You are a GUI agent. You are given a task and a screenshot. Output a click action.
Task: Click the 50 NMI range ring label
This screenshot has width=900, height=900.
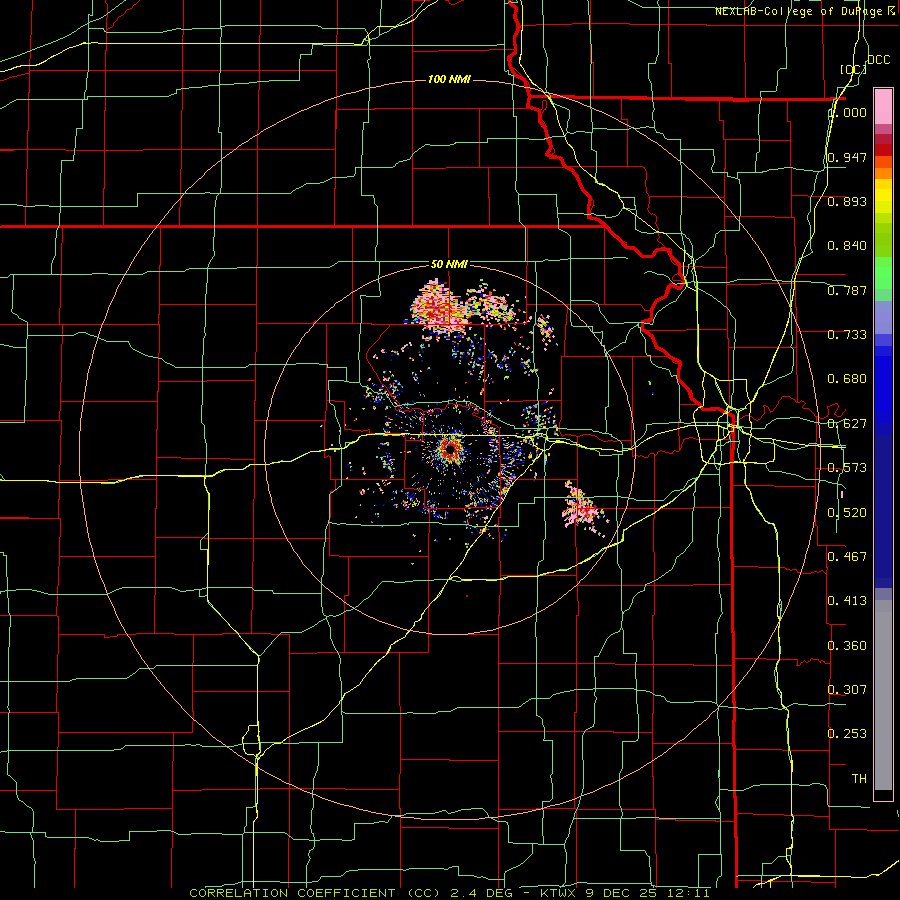click(449, 264)
